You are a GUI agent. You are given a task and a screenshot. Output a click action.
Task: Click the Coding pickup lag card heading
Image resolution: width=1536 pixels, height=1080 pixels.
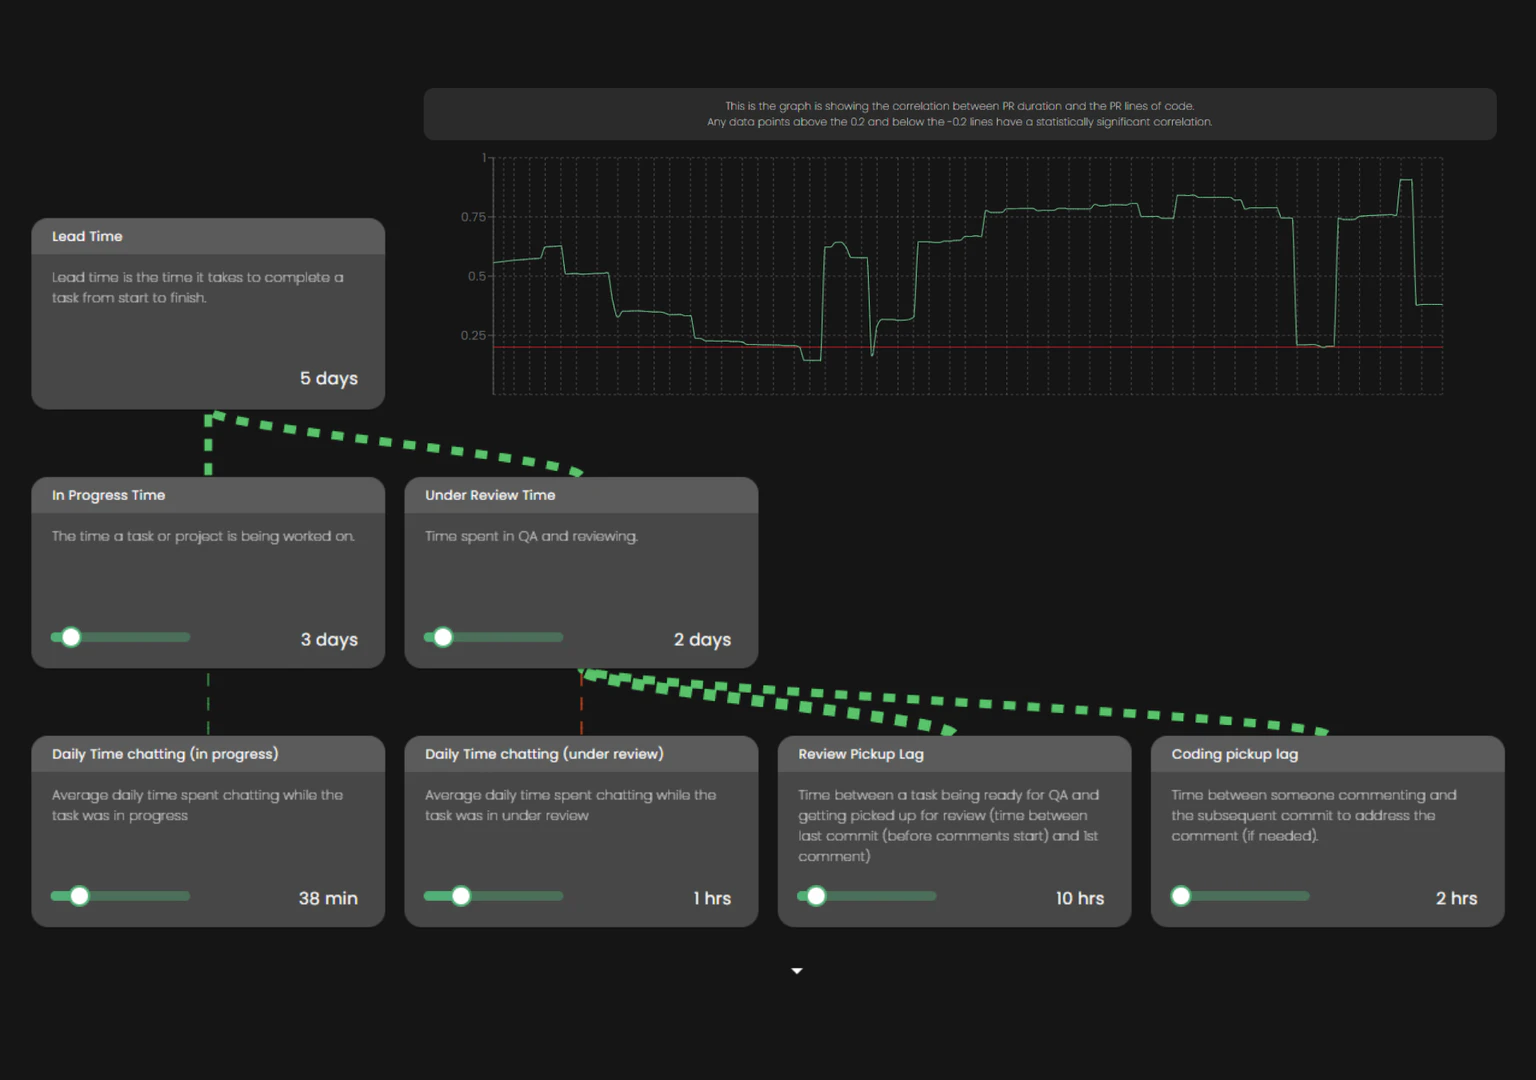[1234, 754]
